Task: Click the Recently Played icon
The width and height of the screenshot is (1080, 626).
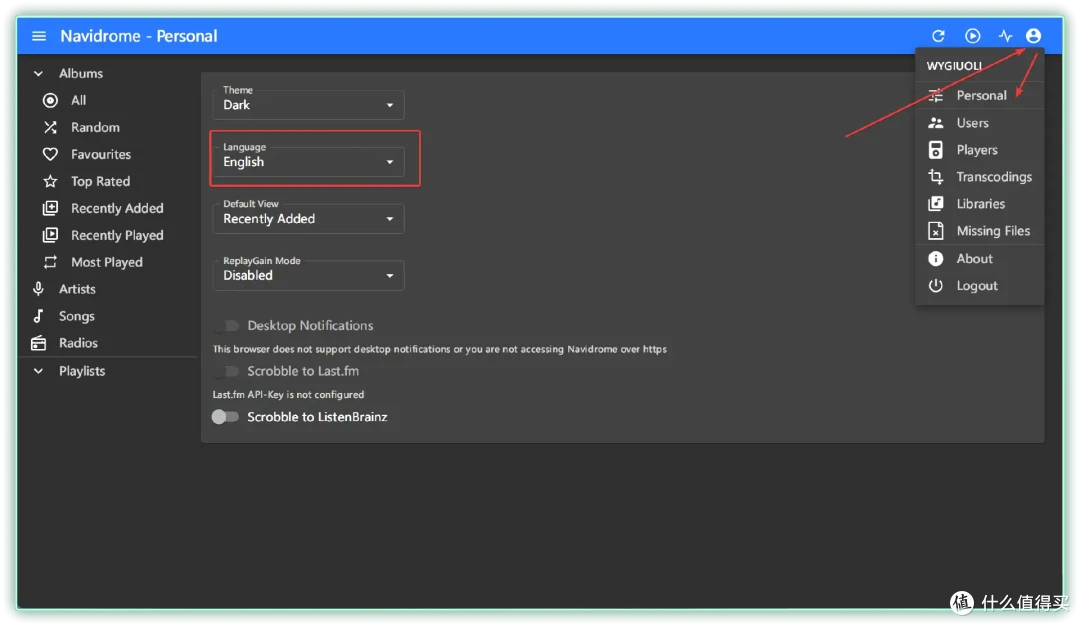Action: pyautogui.click(x=50, y=235)
